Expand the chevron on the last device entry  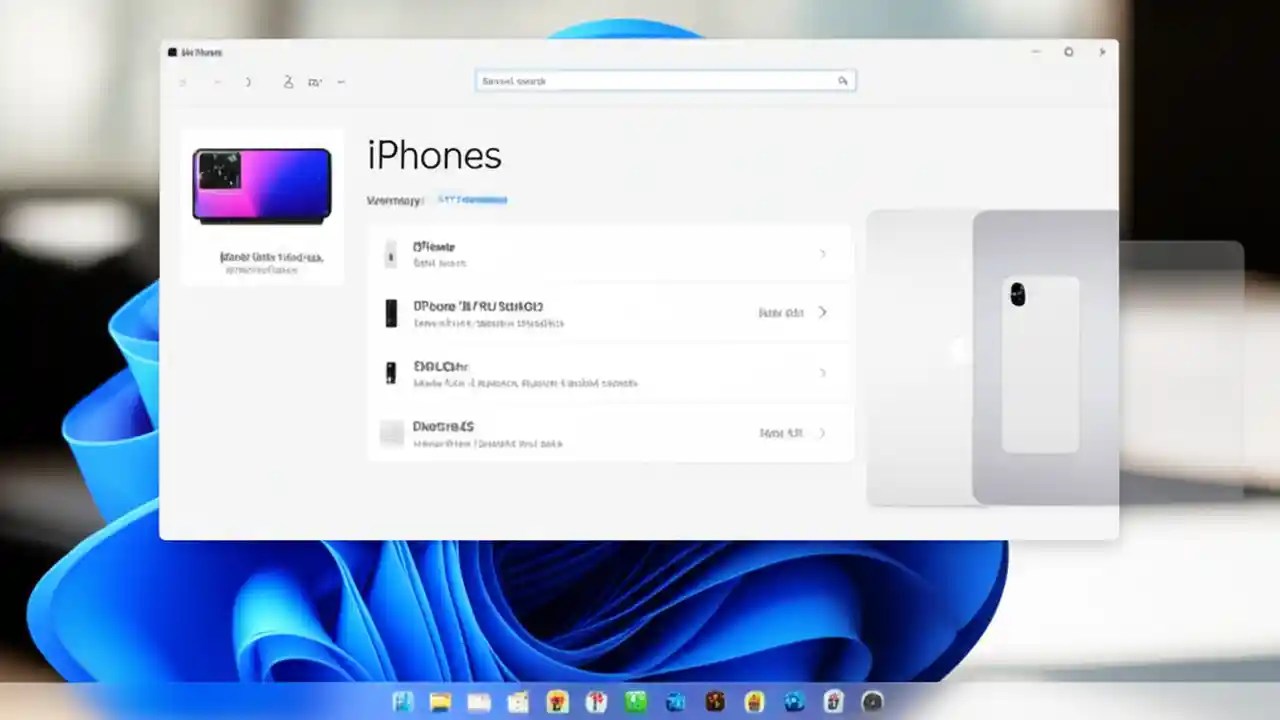[822, 433]
